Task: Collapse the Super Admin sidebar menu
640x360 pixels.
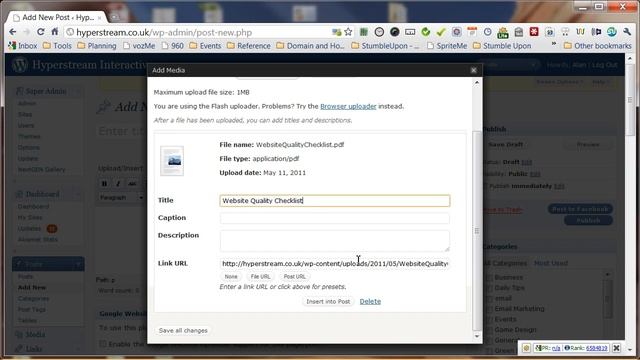Action: [x=78, y=91]
